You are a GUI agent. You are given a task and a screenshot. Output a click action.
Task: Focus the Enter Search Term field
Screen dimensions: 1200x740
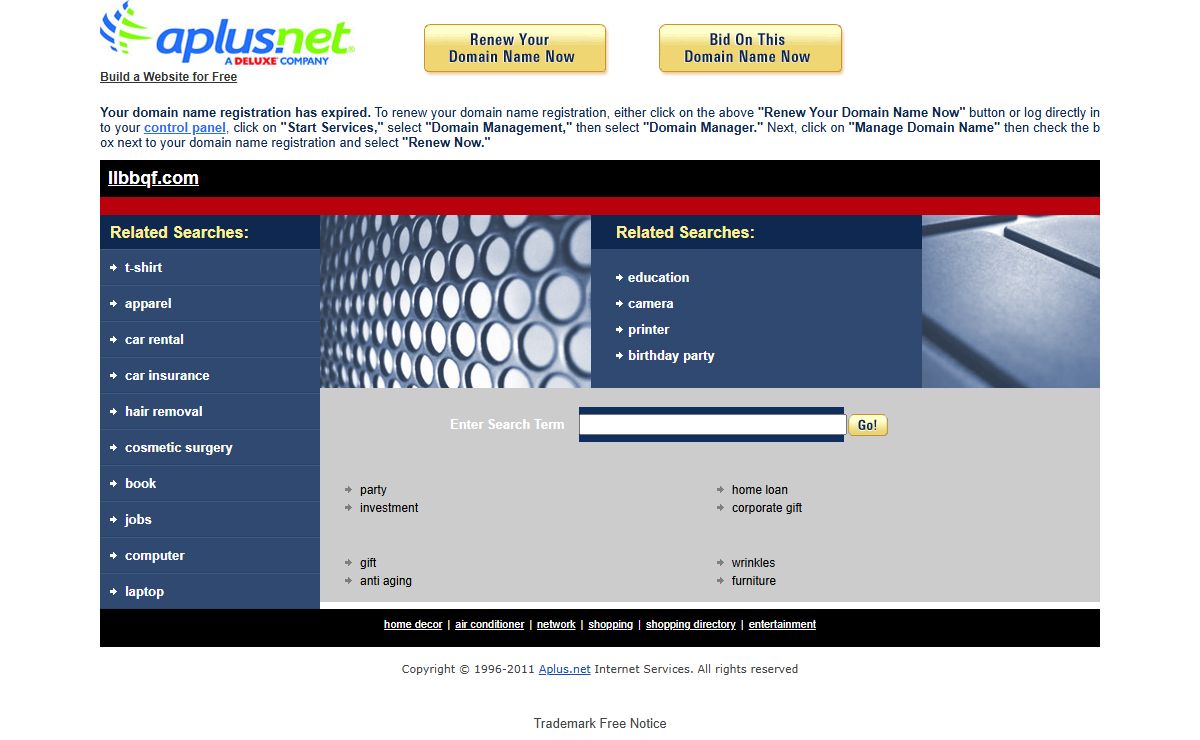(712, 425)
